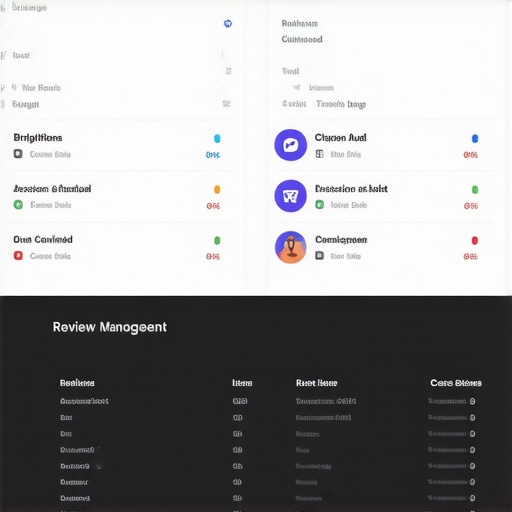Click the red status dot in Camiegroan row
The width and height of the screenshot is (512, 512).
pyautogui.click(x=475, y=240)
